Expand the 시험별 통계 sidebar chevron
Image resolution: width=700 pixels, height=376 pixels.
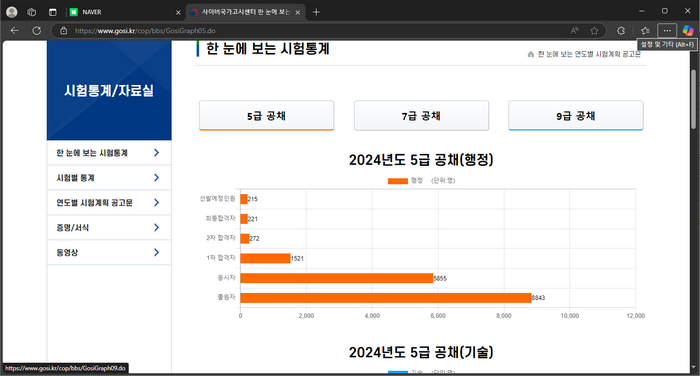tap(156, 178)
